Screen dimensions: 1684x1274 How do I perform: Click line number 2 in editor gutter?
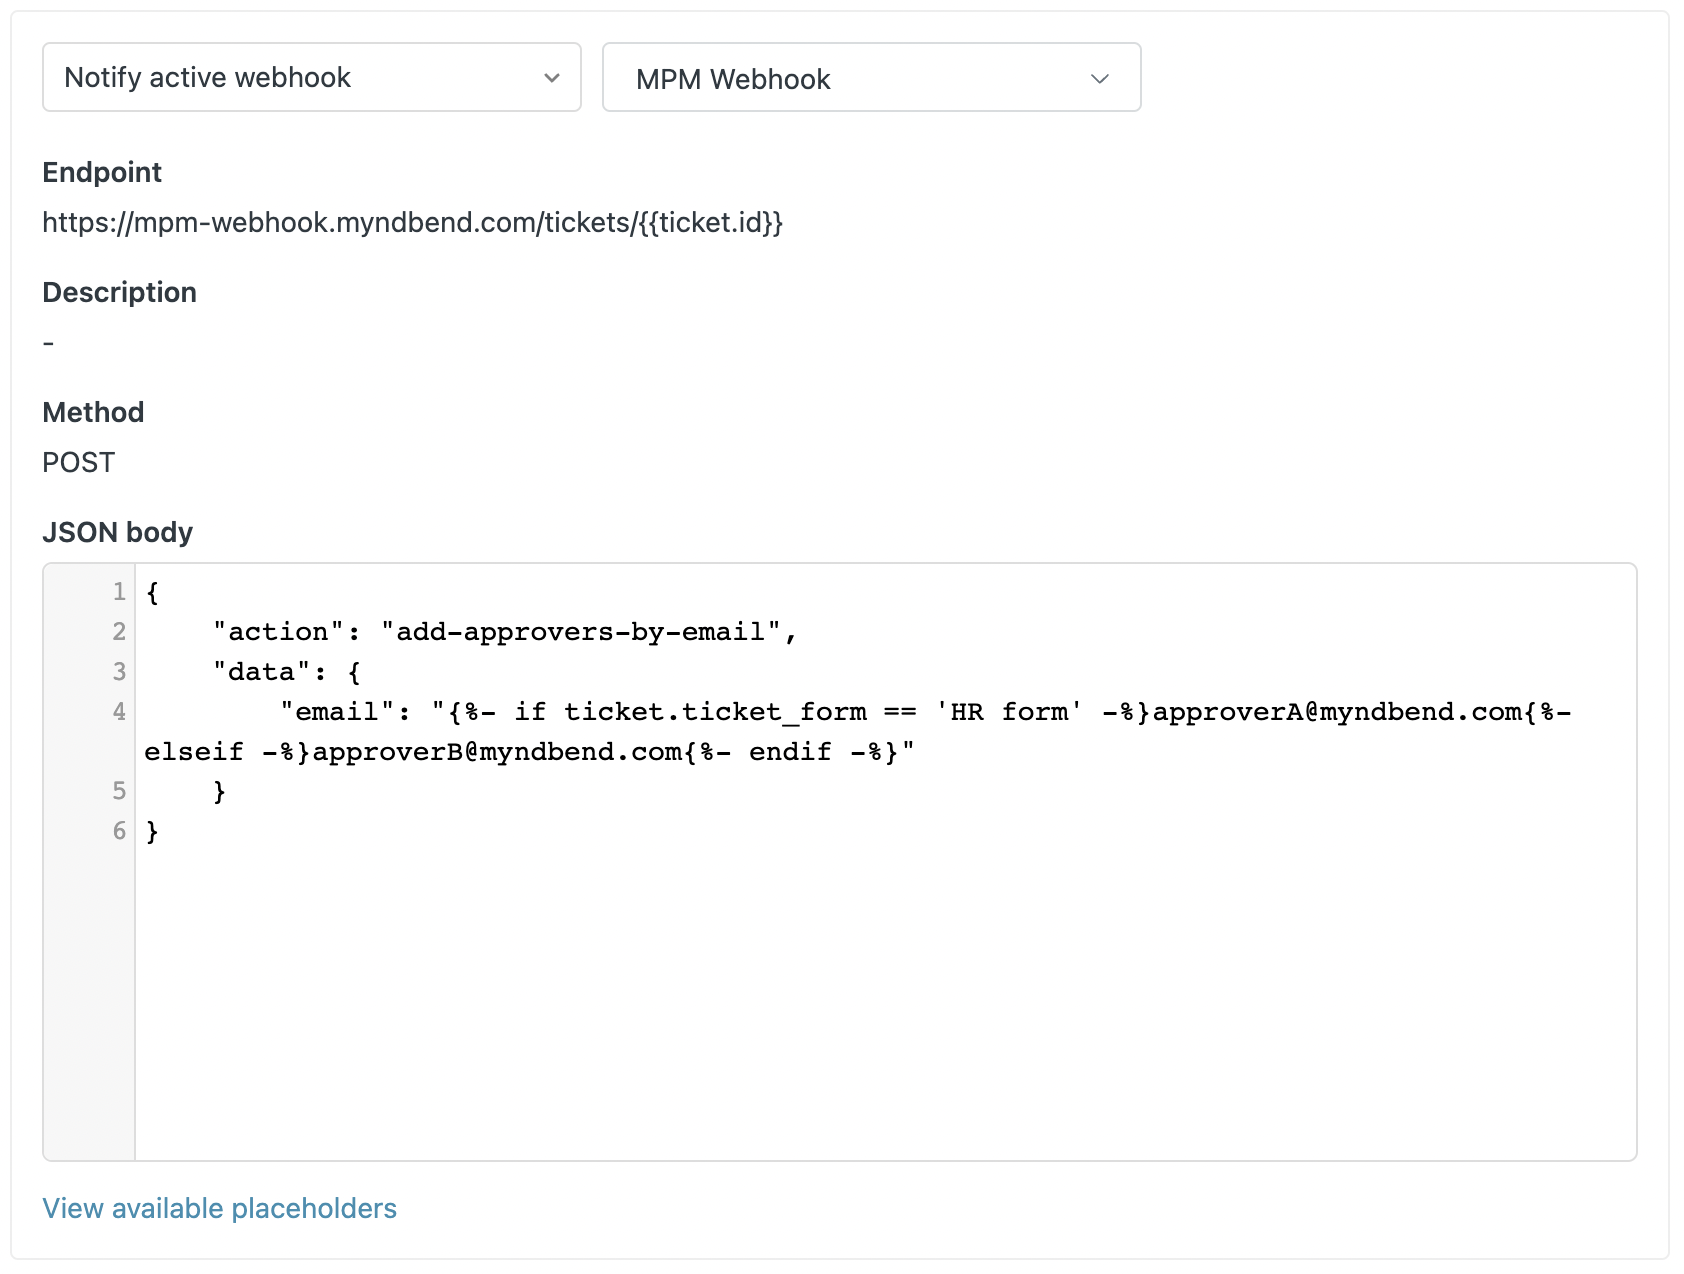coord(119,632)
